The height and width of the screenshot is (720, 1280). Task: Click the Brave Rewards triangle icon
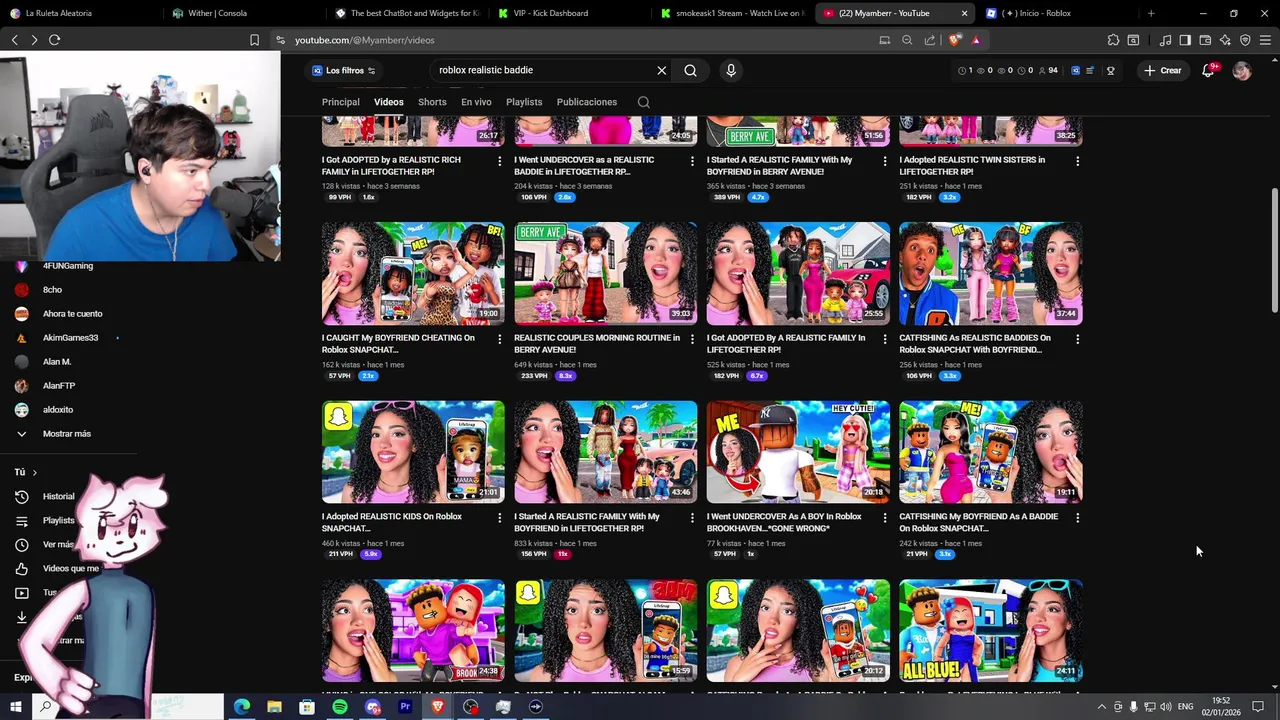(975, 40)
